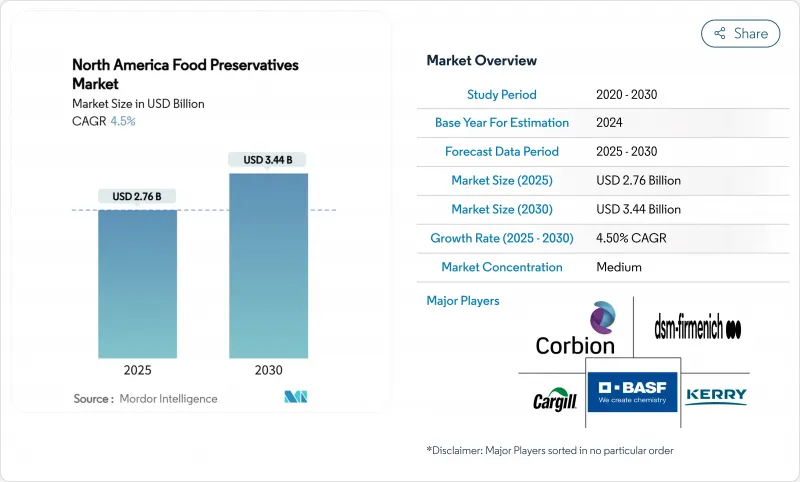Click the share icon inside Share button
This screenshot has height=482, width=800.
coord(719,33)
